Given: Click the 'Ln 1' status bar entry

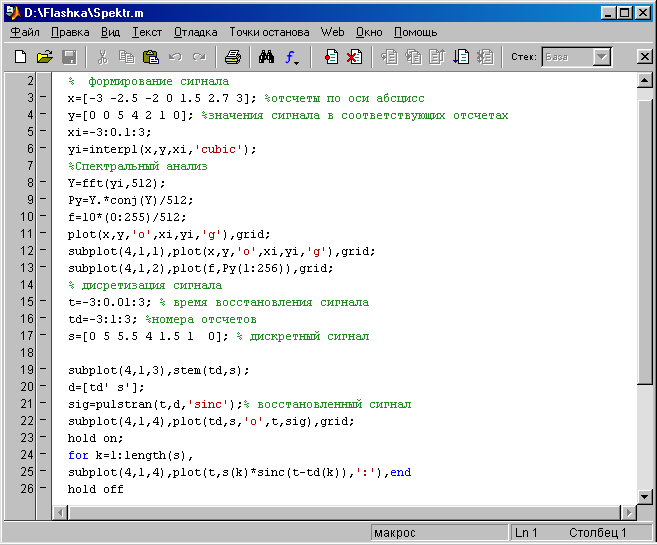Looking at the screenshot, I should coord(526,533).
